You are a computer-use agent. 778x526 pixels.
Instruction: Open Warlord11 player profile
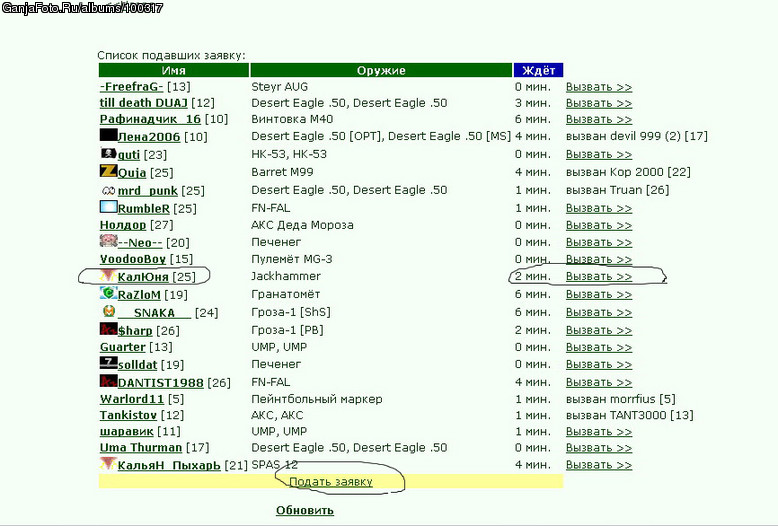(131, 399)
